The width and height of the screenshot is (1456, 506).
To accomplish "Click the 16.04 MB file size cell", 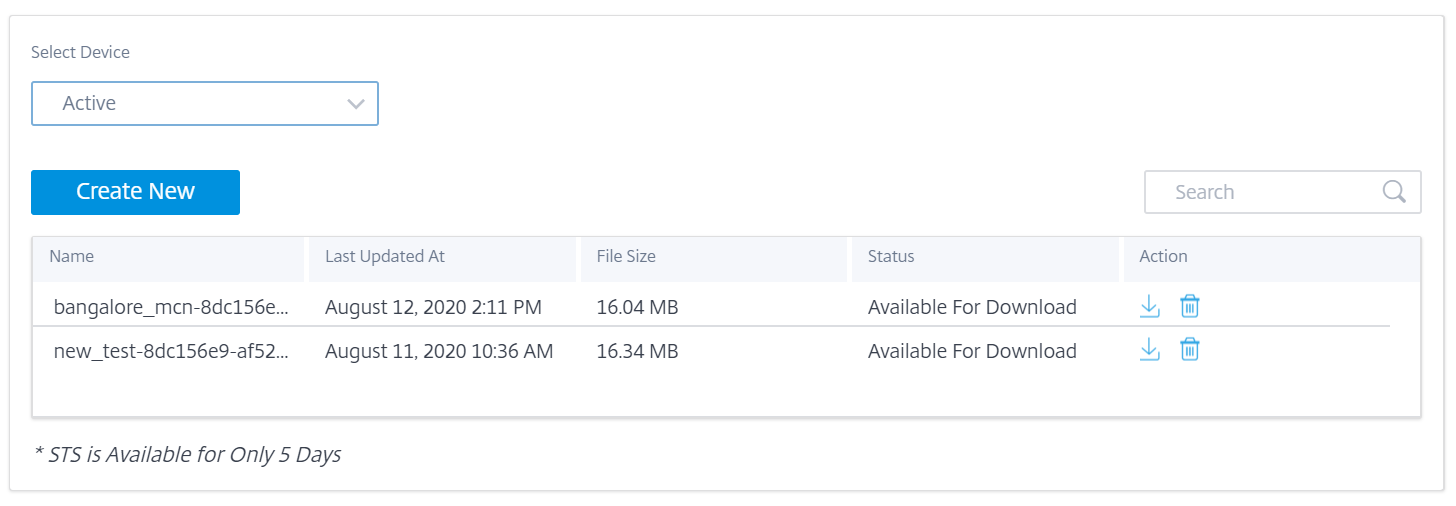I will coord(637,307).
